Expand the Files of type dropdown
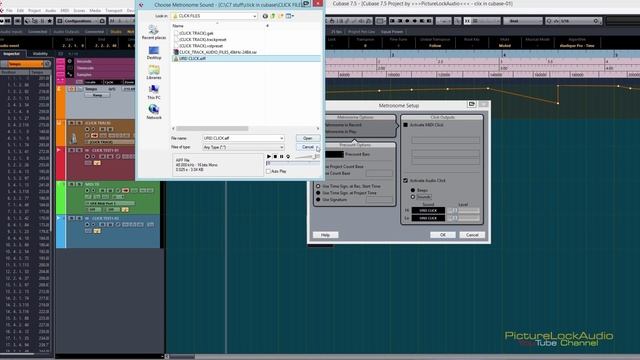The width and height of the screenshot is (640, 360). [x=281, y=147]
